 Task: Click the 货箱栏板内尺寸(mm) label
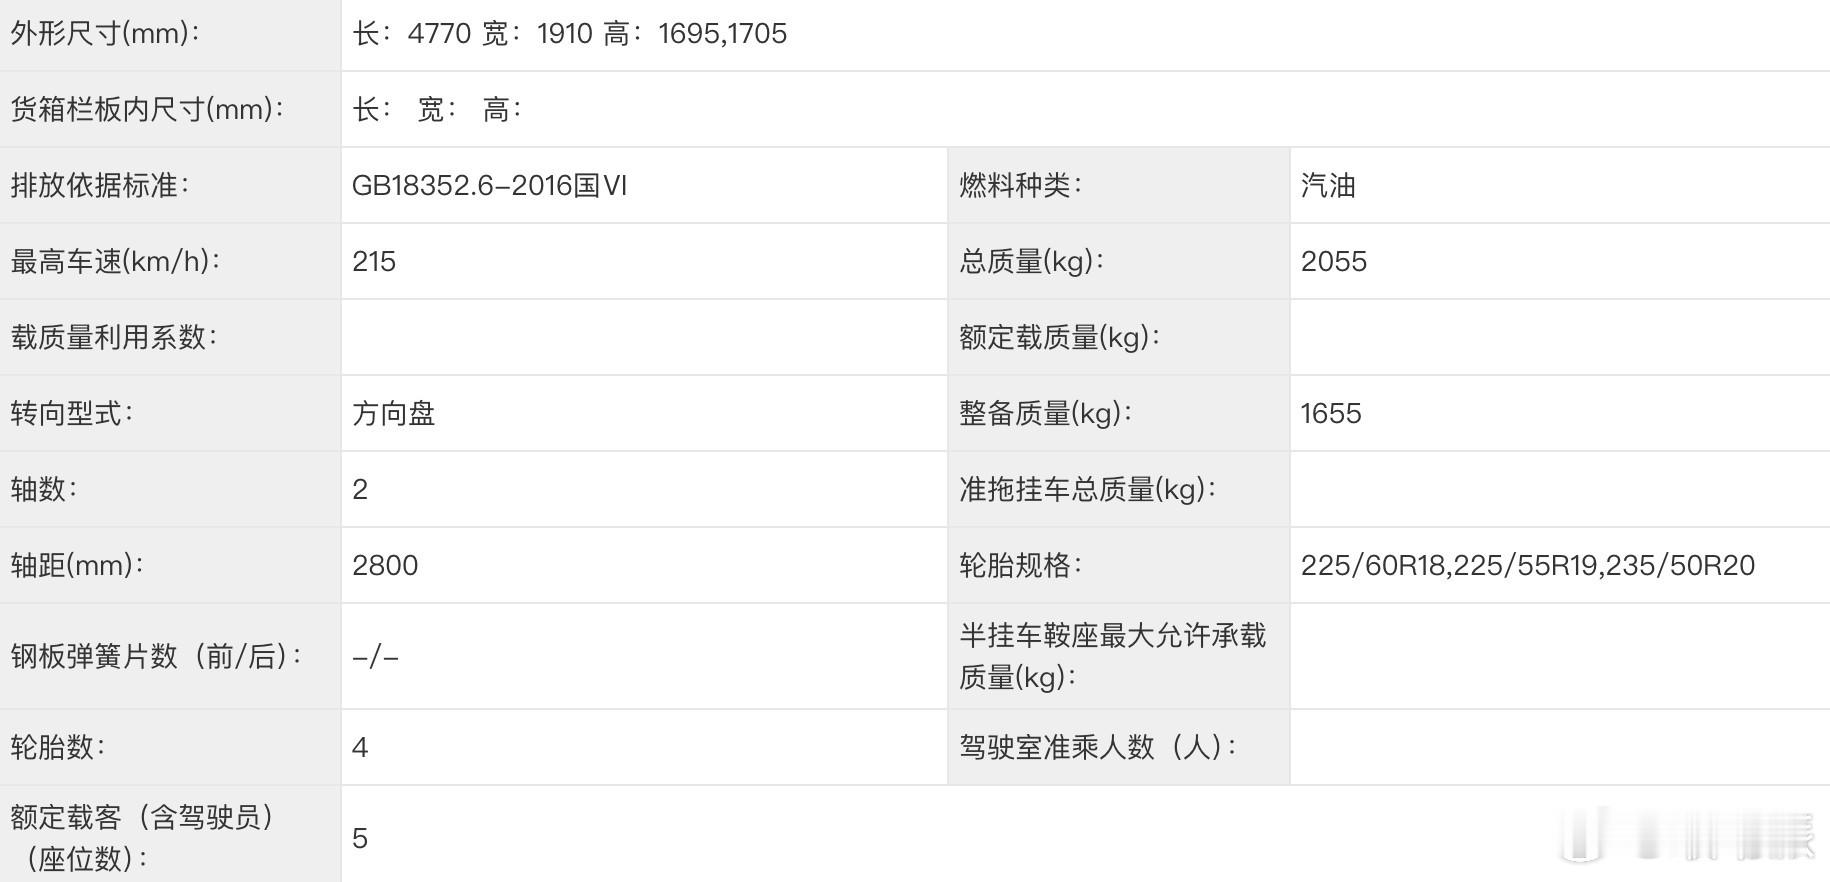pos(148,109)
